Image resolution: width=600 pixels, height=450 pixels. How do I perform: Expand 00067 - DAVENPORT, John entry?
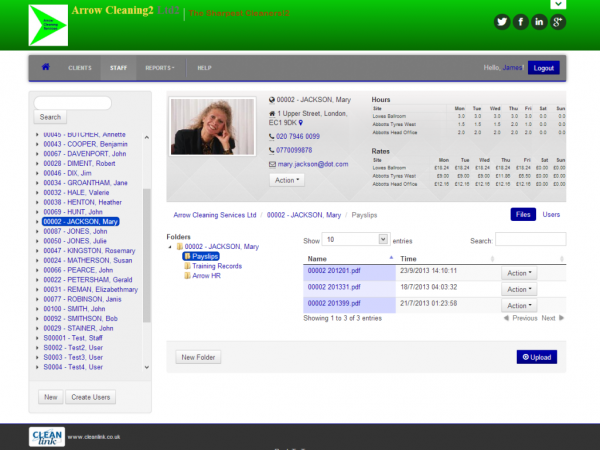pyautogui.click(x=37, y=154)
